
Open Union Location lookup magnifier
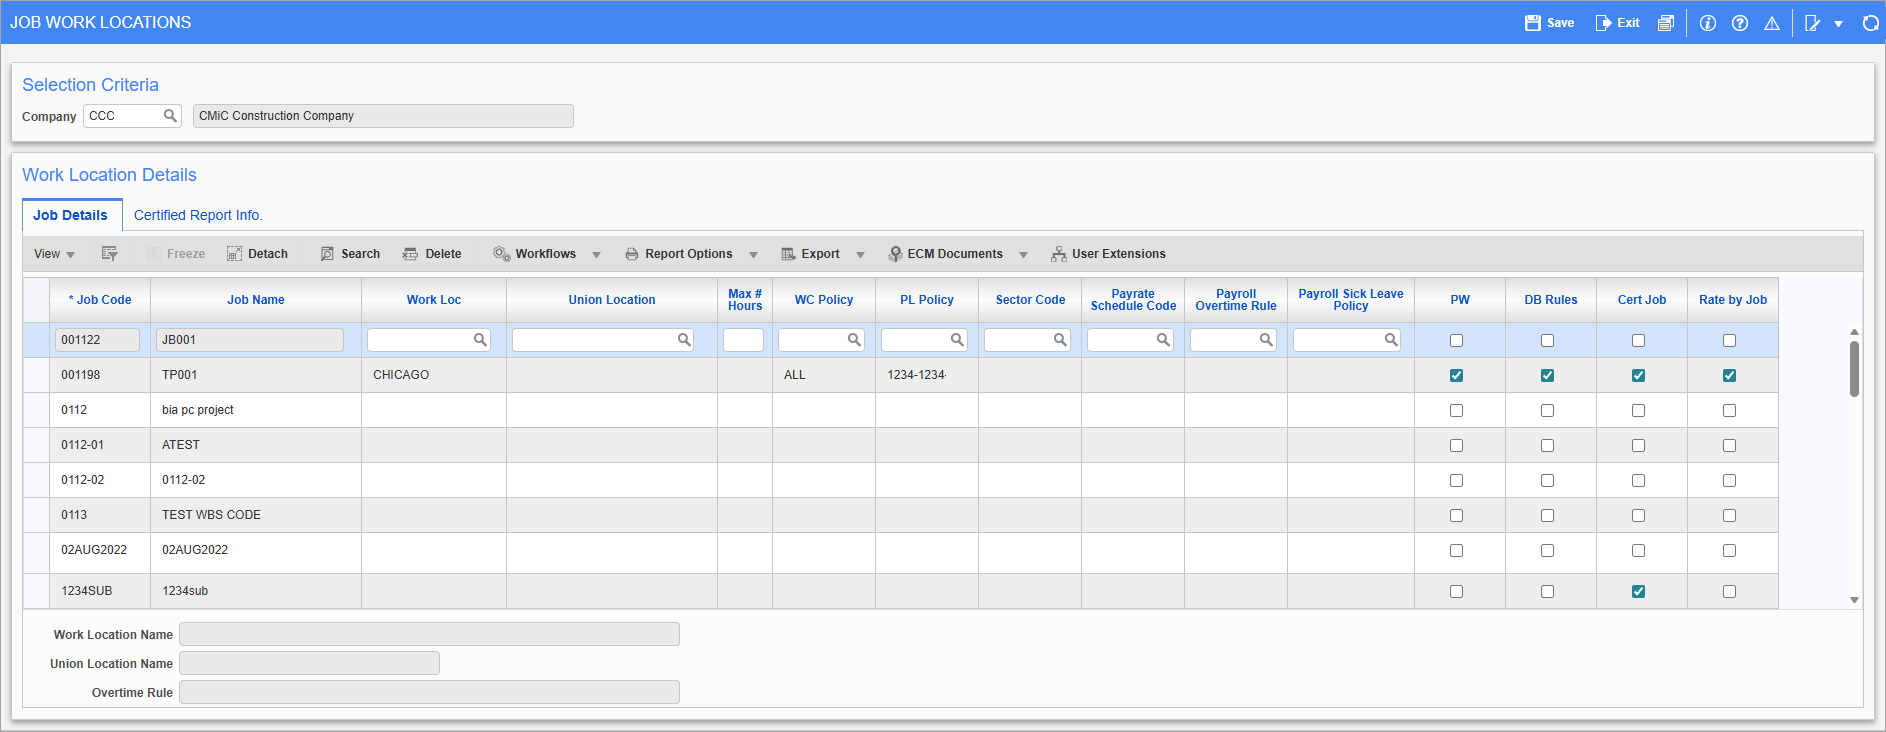684,340
